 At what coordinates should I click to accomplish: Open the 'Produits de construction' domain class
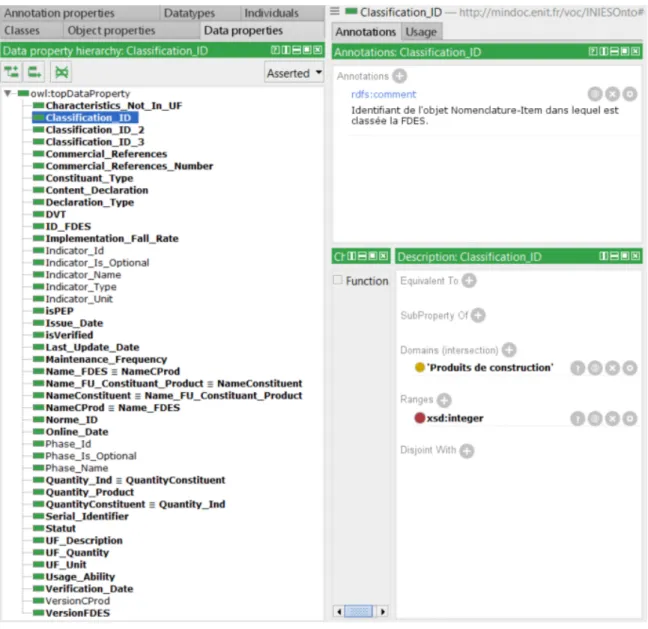tap(490, 367)
